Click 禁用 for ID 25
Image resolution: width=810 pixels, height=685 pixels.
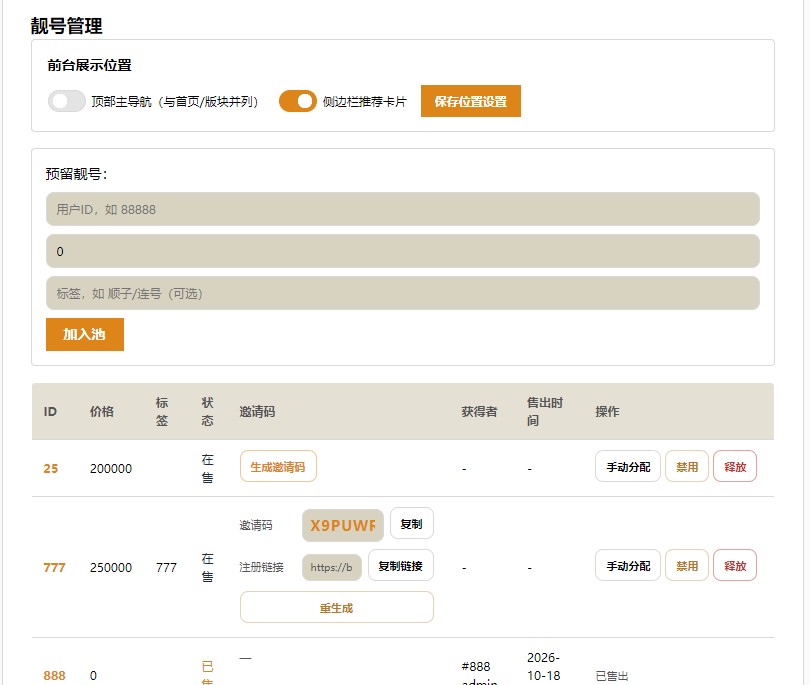(687, 466)
